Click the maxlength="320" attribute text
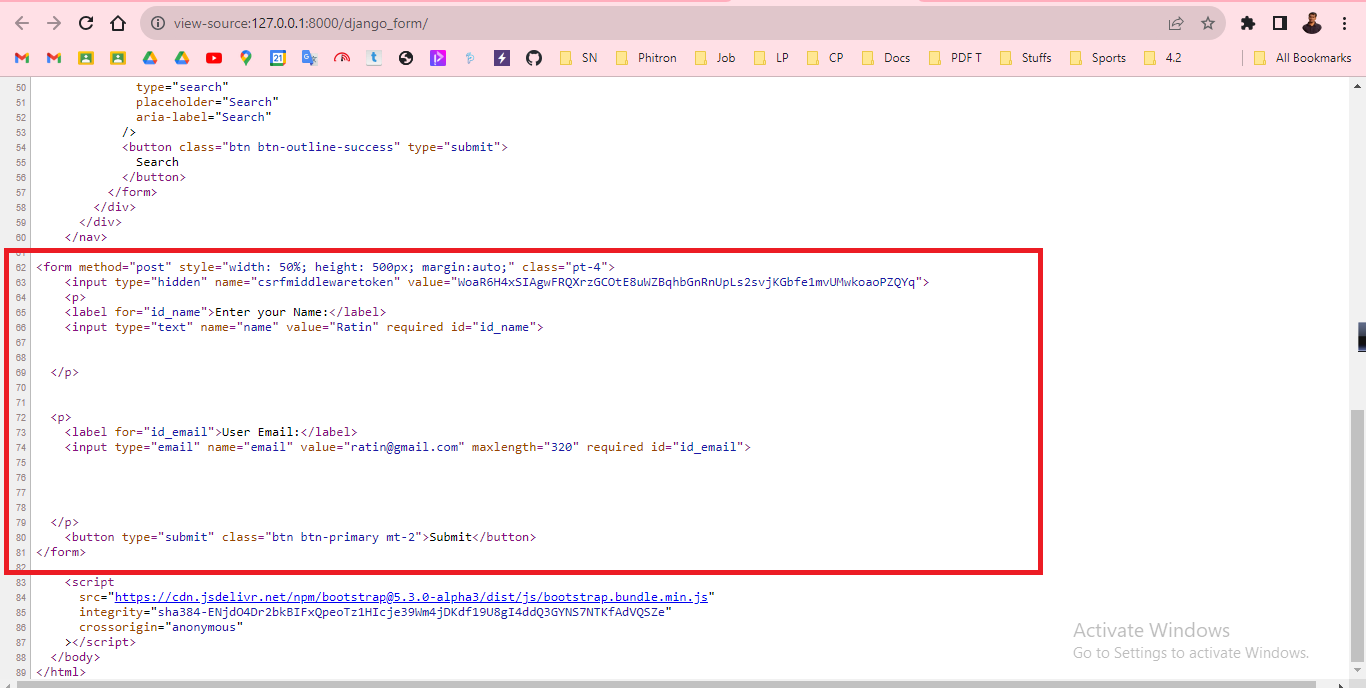This screenshot has height=688, width=1366. coord(526,447)
